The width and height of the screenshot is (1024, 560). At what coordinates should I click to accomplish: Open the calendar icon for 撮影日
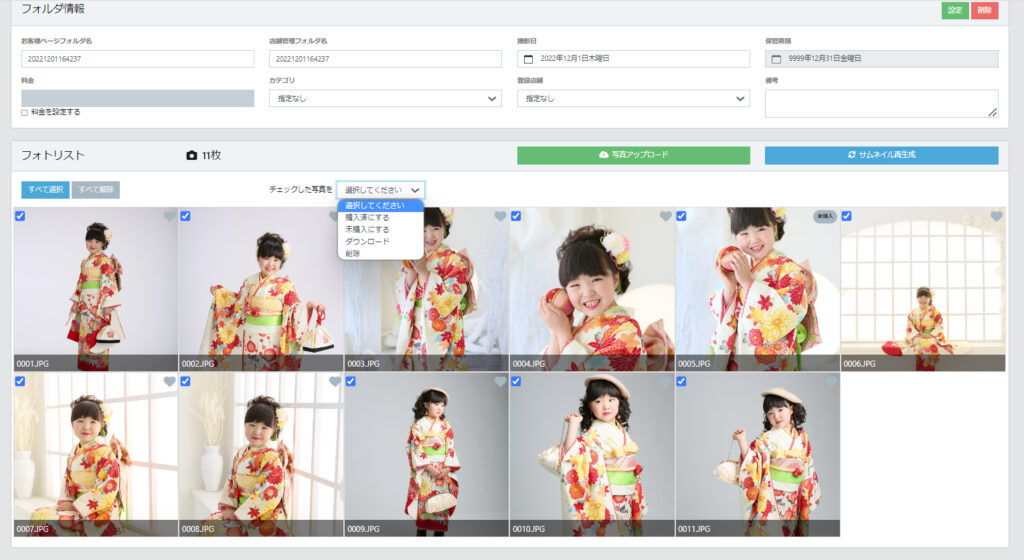tap(528, 59)
